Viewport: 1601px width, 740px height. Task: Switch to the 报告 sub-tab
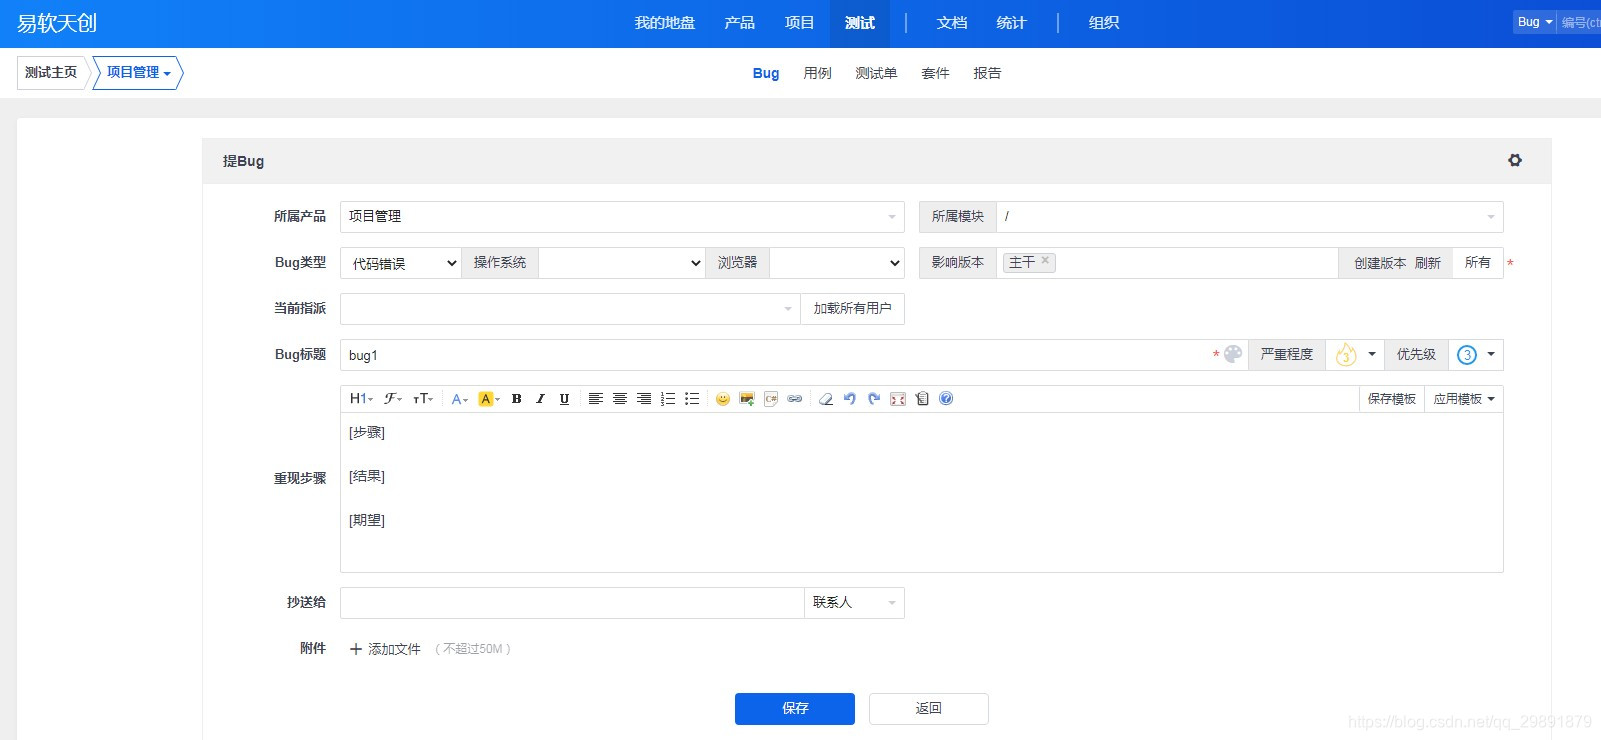point(987,73)
